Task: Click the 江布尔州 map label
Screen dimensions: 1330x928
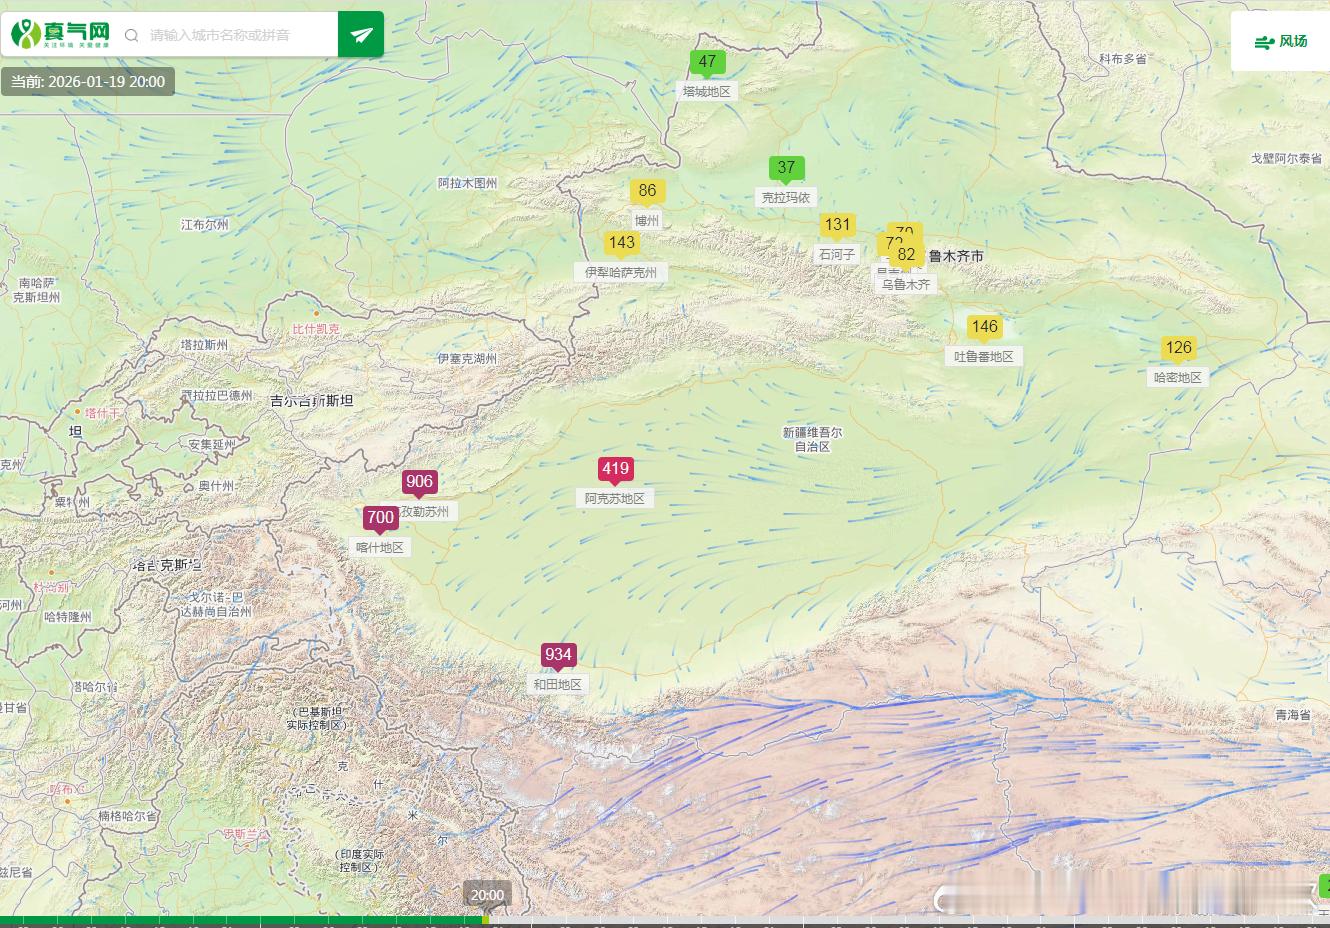Action: coord(205,225)
